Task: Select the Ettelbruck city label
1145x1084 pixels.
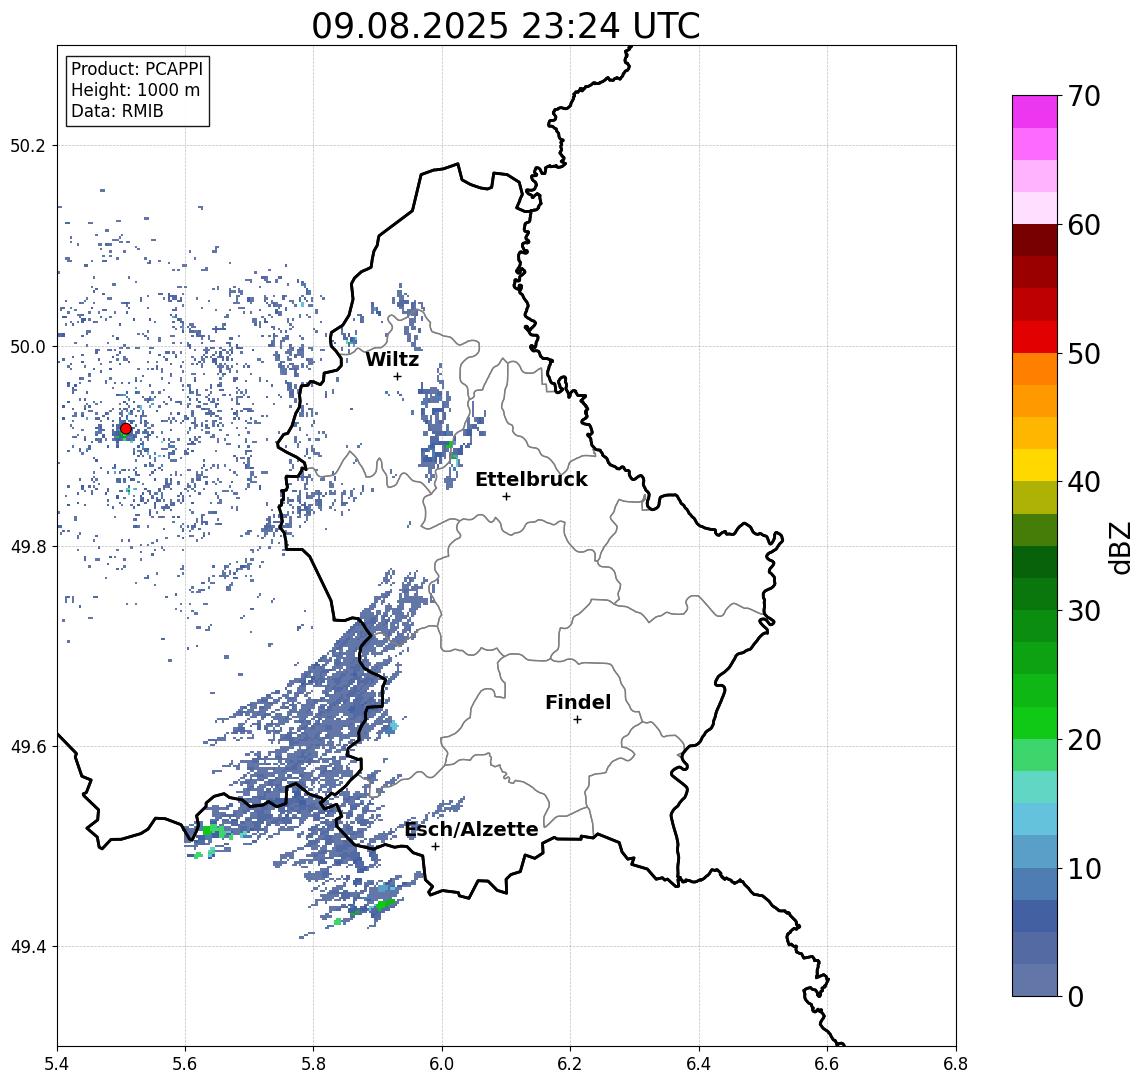Action: pyautogui.click(x=531, y=479)
